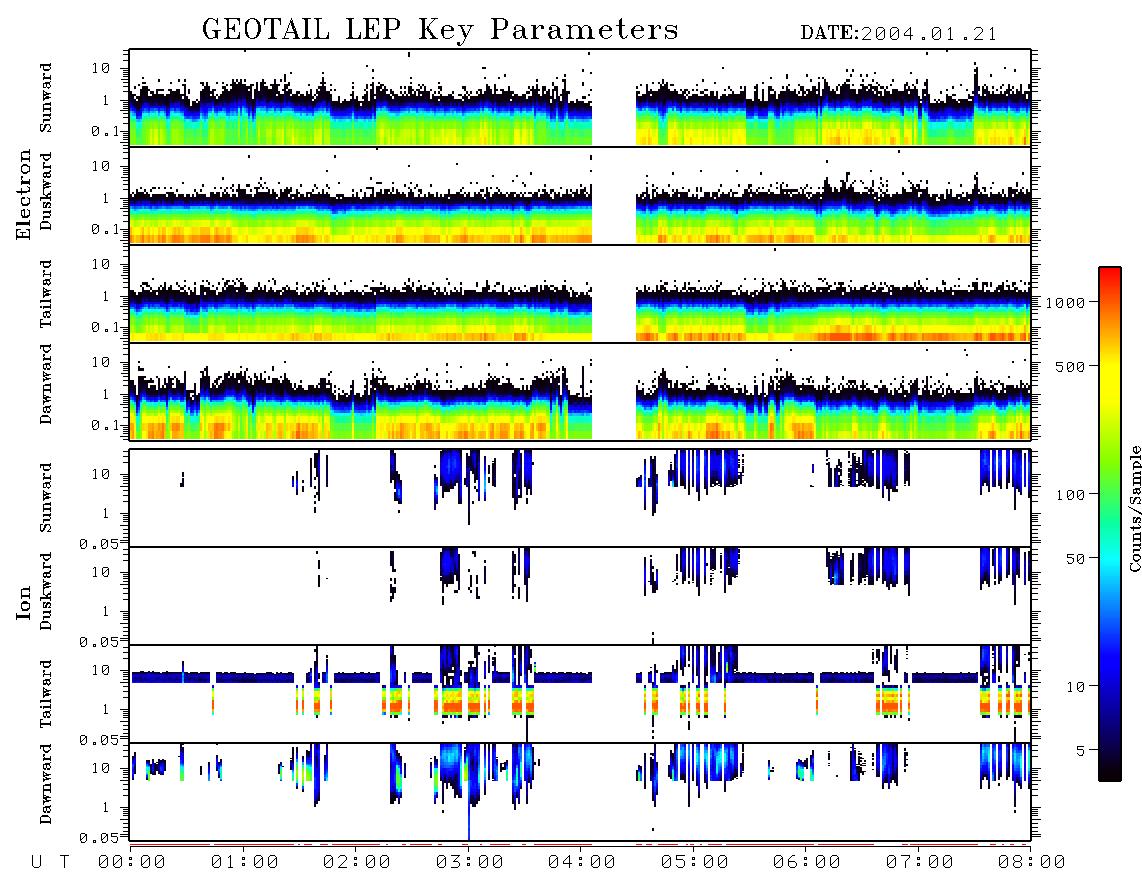The image size is (1142, 880).
Task: Click the U T axis label
Action: 50,862
